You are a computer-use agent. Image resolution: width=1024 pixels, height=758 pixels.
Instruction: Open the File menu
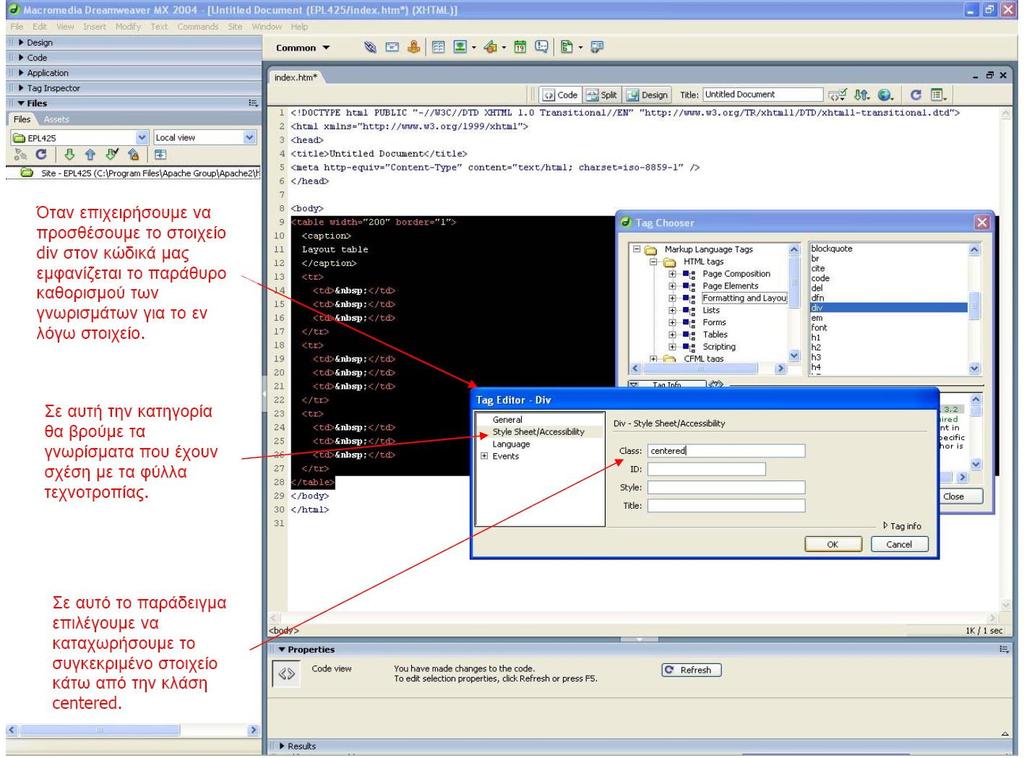tap(17, 27)
